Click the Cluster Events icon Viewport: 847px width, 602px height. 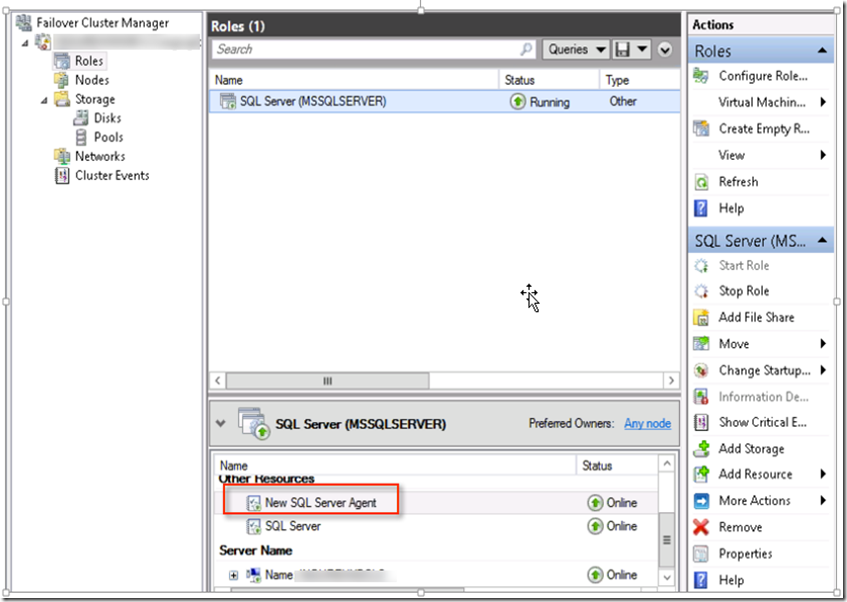(x=62, y=175)
